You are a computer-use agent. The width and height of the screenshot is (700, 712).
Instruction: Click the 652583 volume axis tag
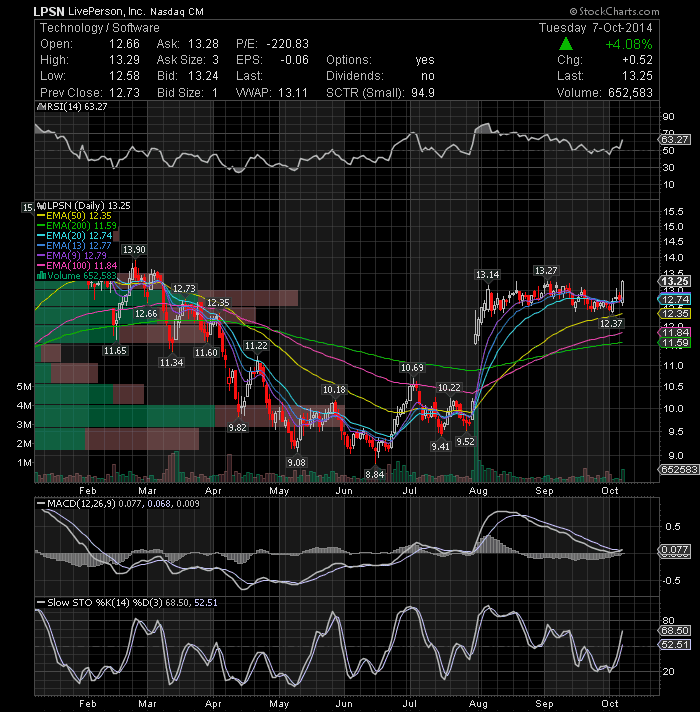click(678, 469)
